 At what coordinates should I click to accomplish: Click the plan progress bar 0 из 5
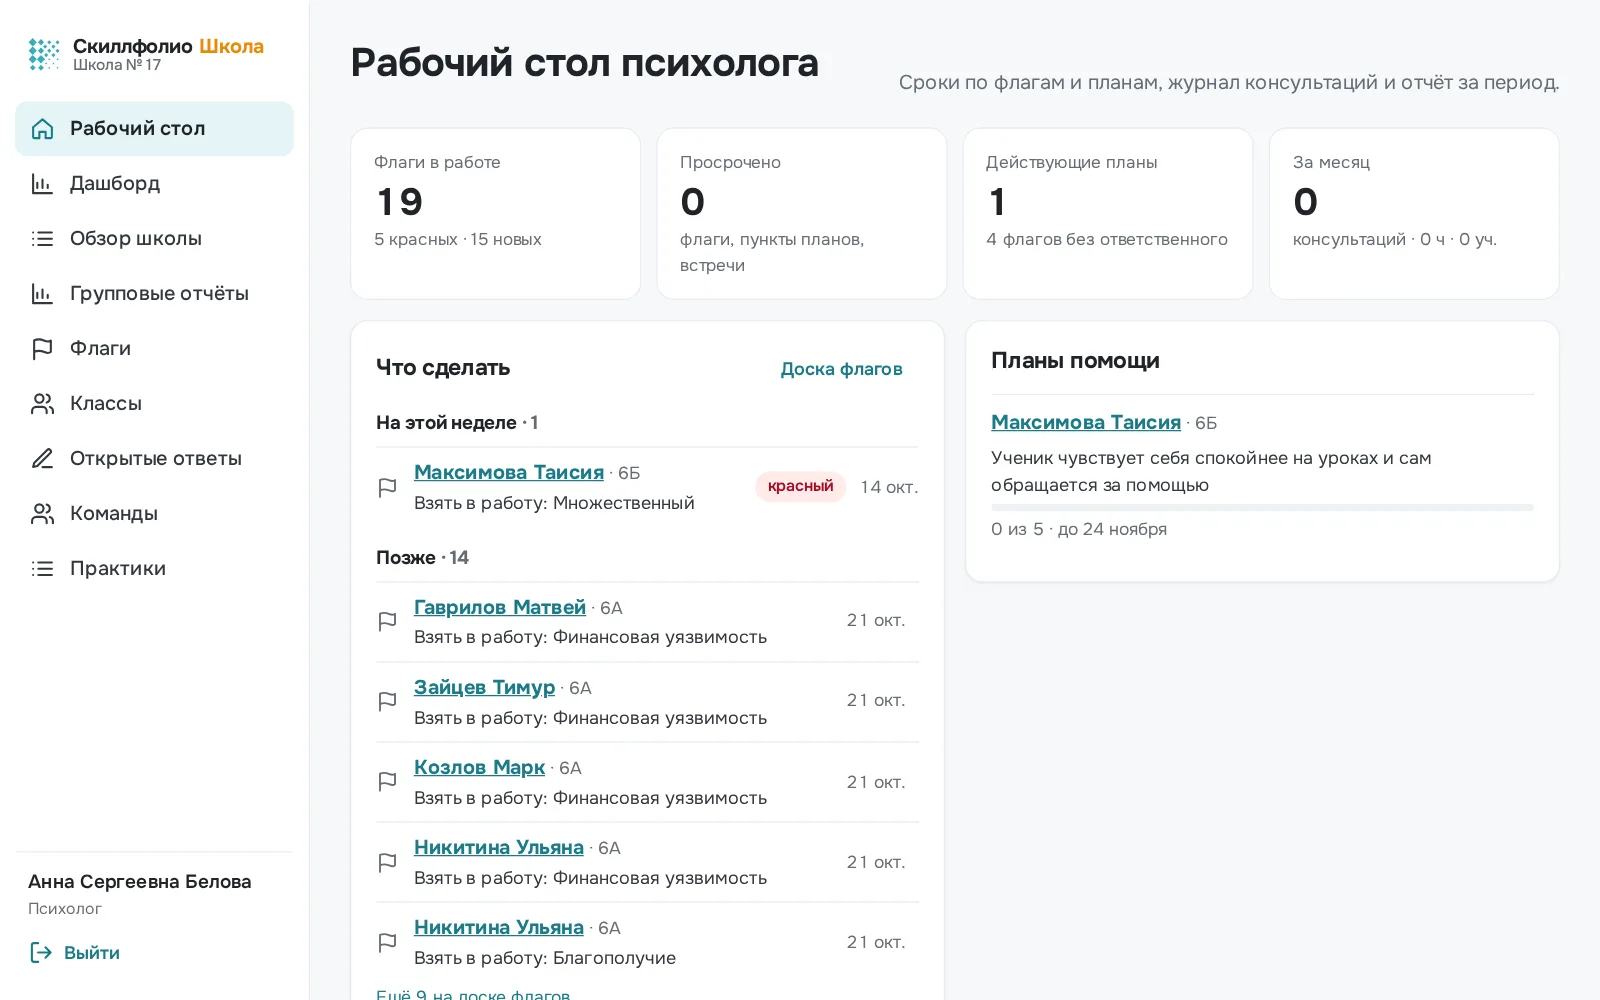1262,508
